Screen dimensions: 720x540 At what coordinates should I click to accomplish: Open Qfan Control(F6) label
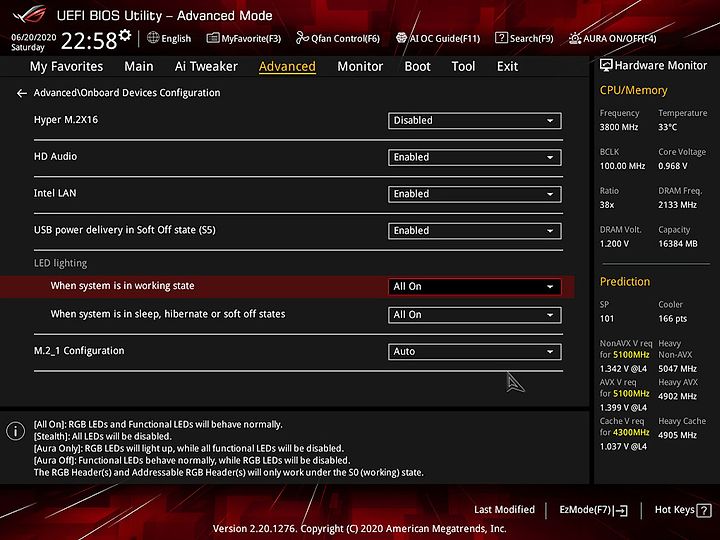pos(345,39)
